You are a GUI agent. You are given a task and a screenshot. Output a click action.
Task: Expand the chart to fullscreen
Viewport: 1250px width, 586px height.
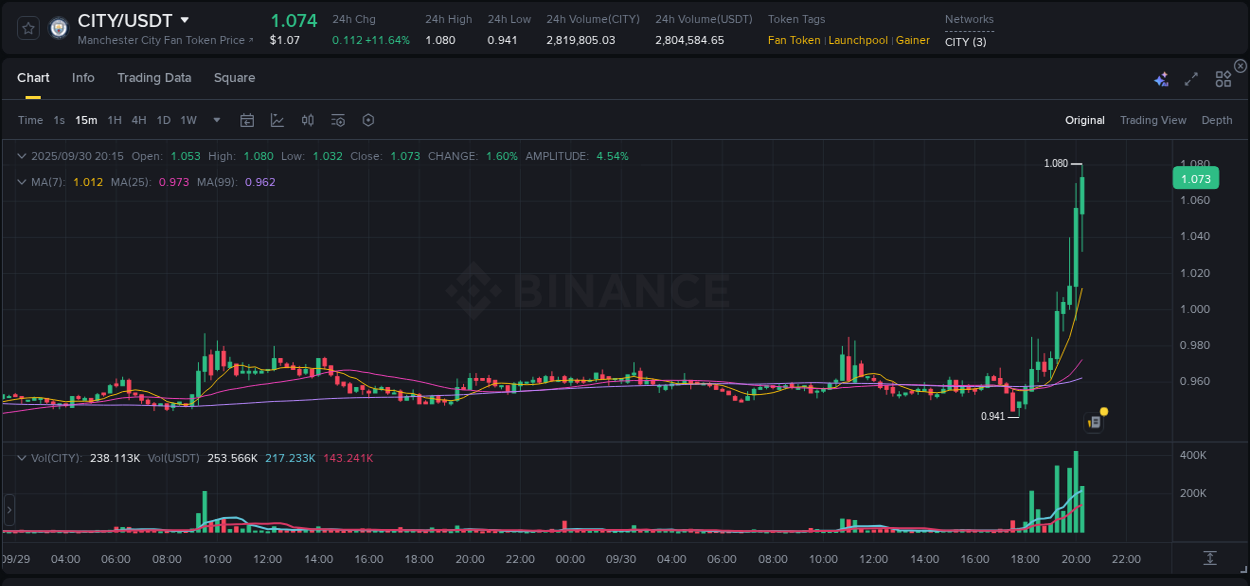(x=1190, y=78)
